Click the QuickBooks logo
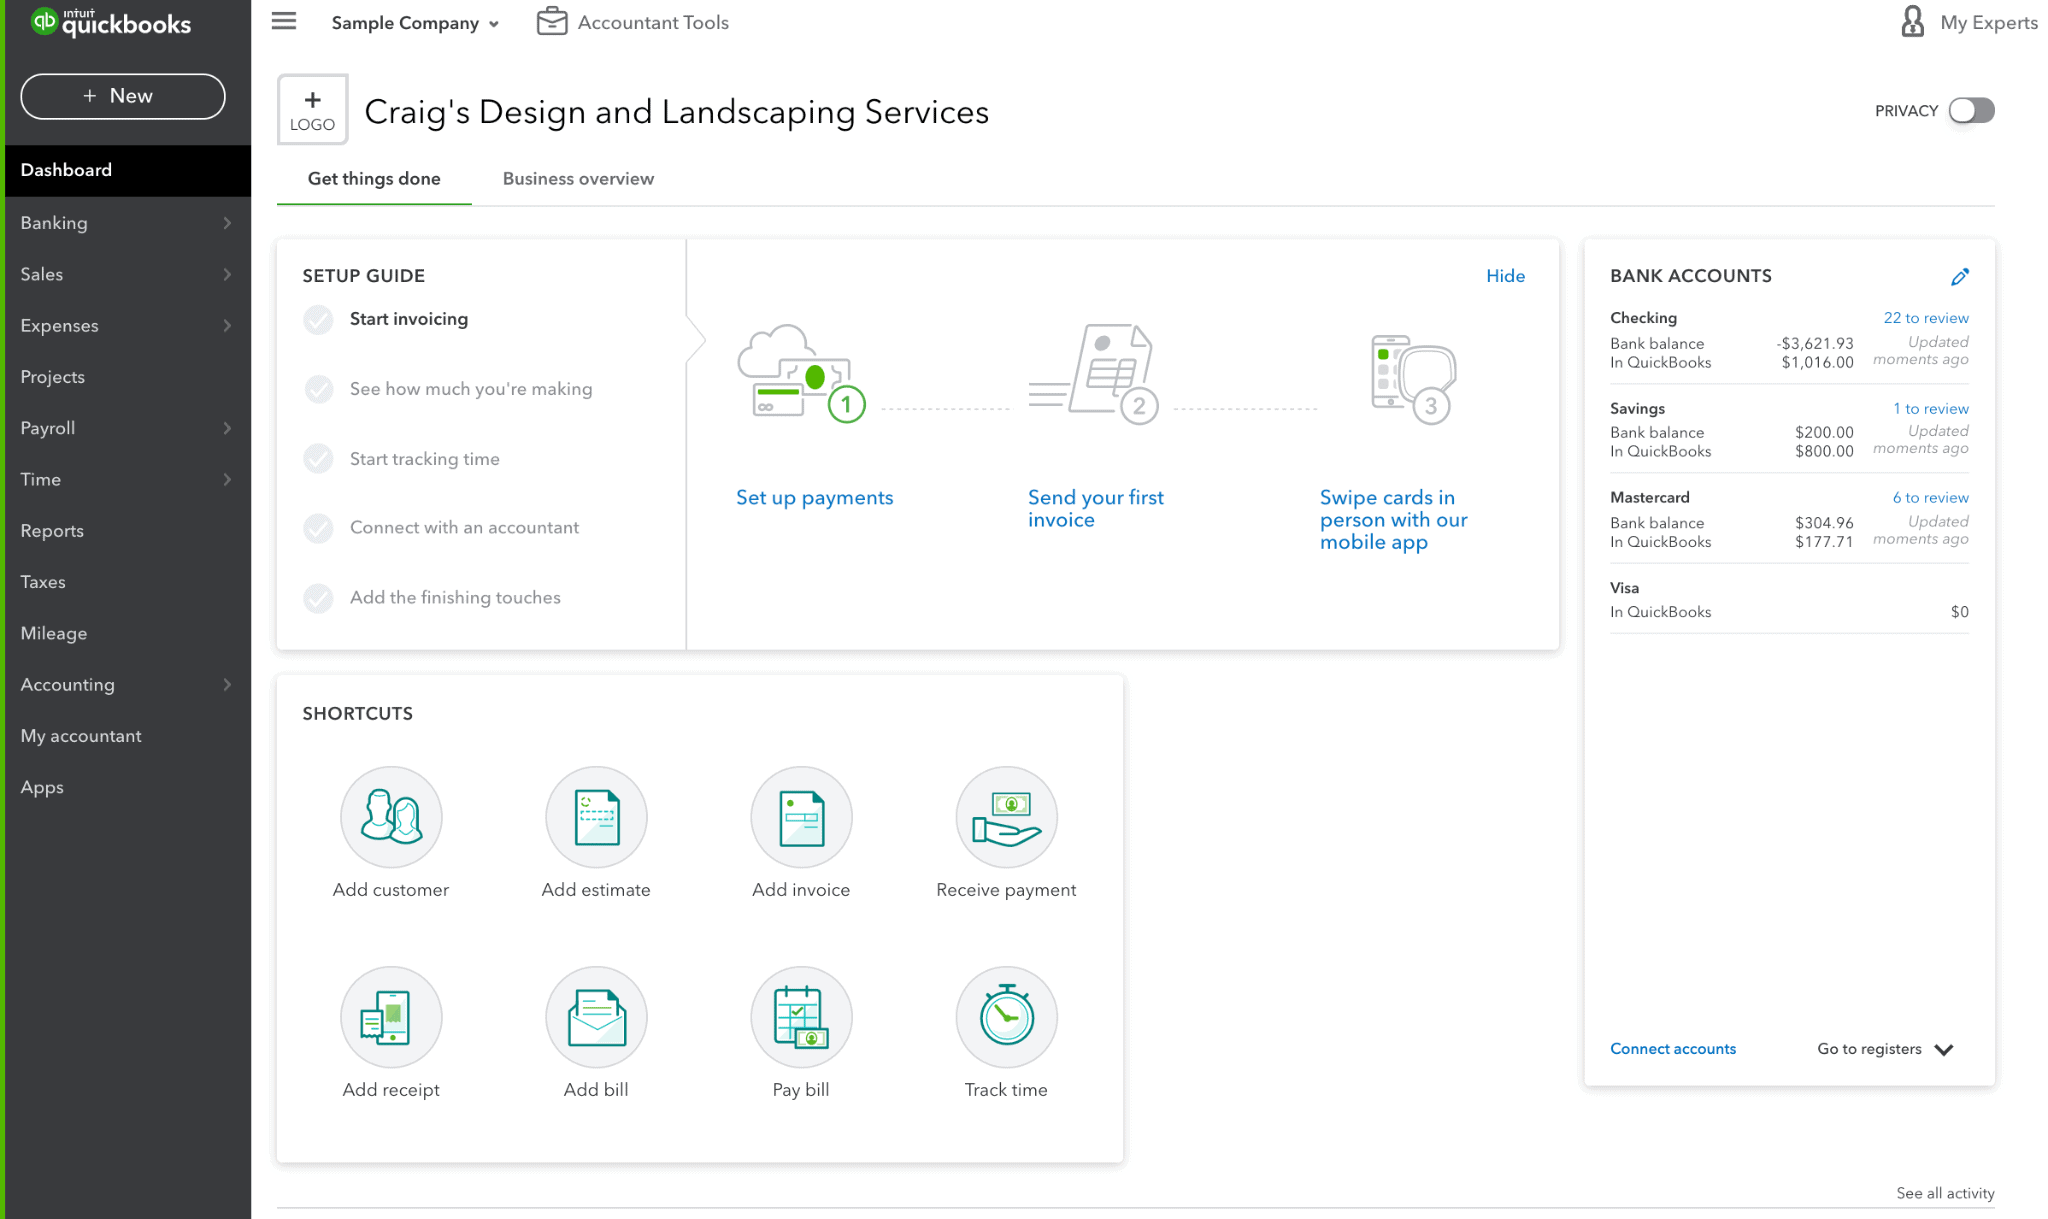This screenshot has width=2048, height=1219. tap(111, 22)
